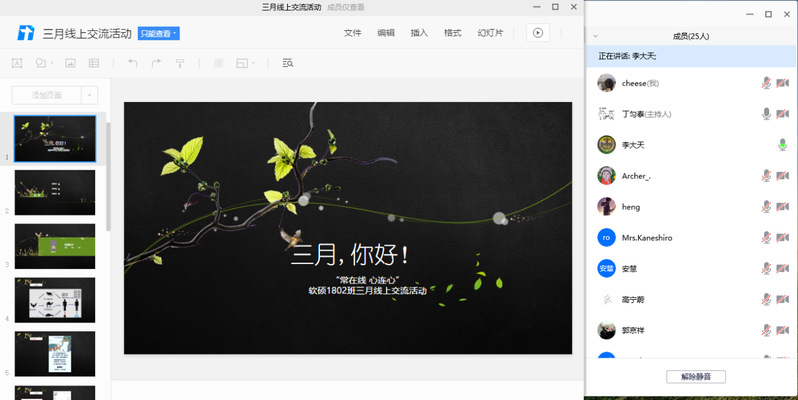Start the slideshow with the play button

click(538, 33)
